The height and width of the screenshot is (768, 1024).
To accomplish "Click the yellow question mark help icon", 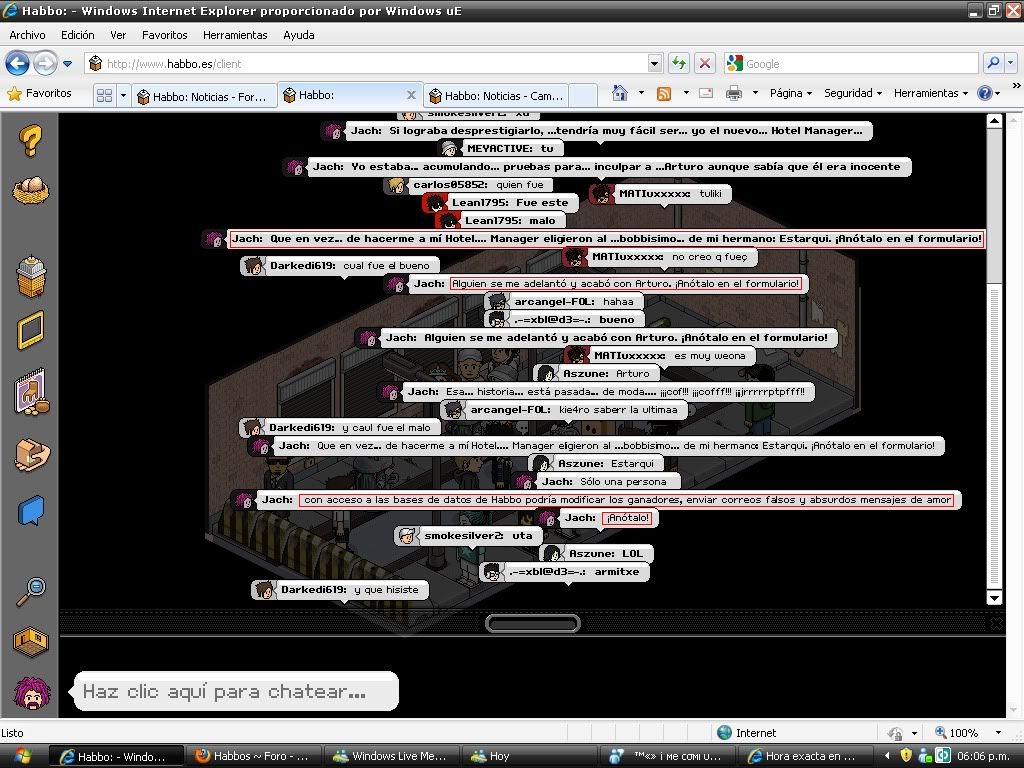I will click(30, 141).
